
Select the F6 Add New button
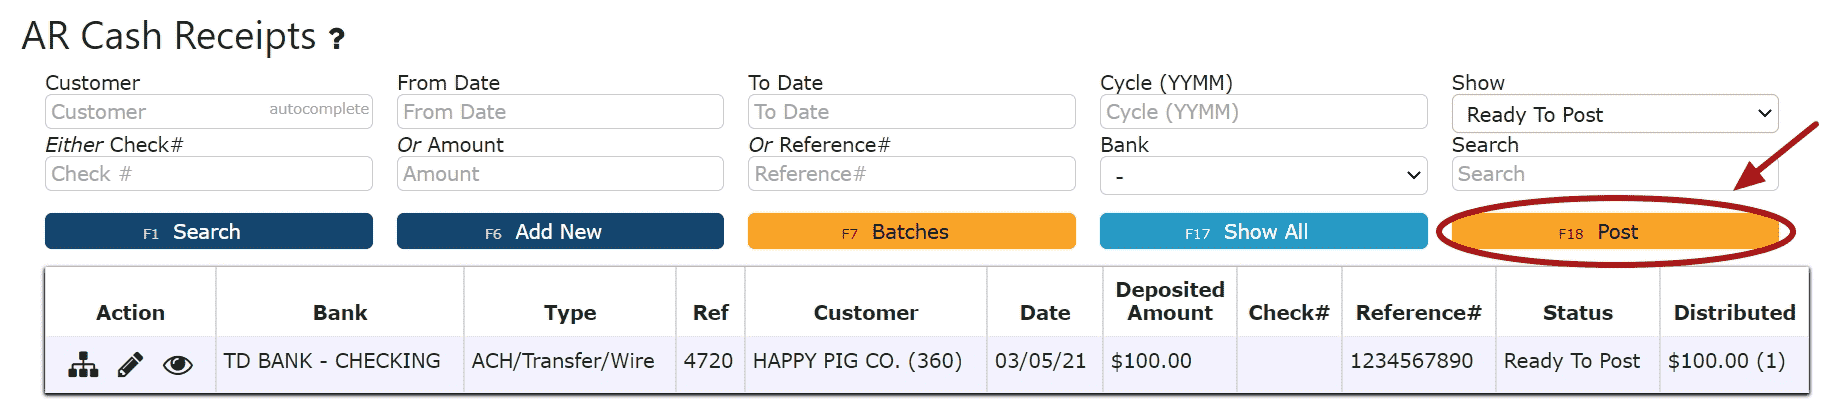[x=560, y=231]
